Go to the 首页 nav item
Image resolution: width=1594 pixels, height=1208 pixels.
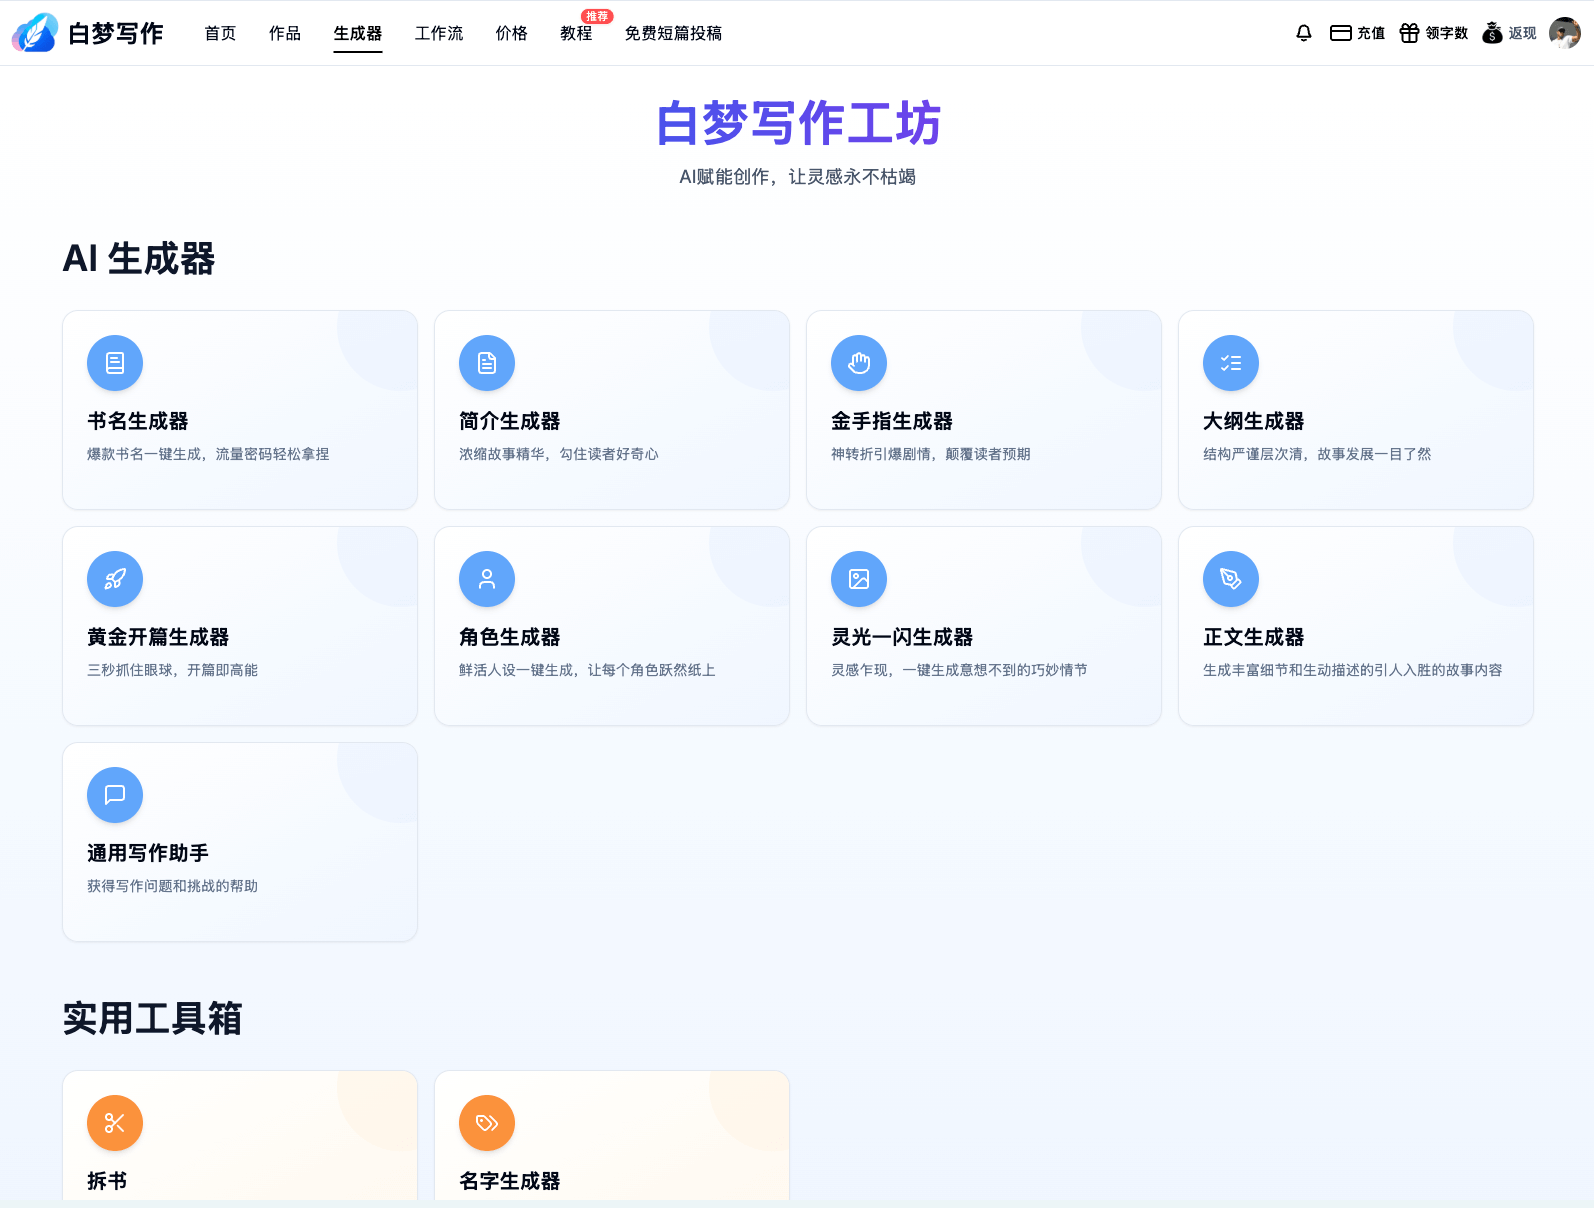click(220, 33)
